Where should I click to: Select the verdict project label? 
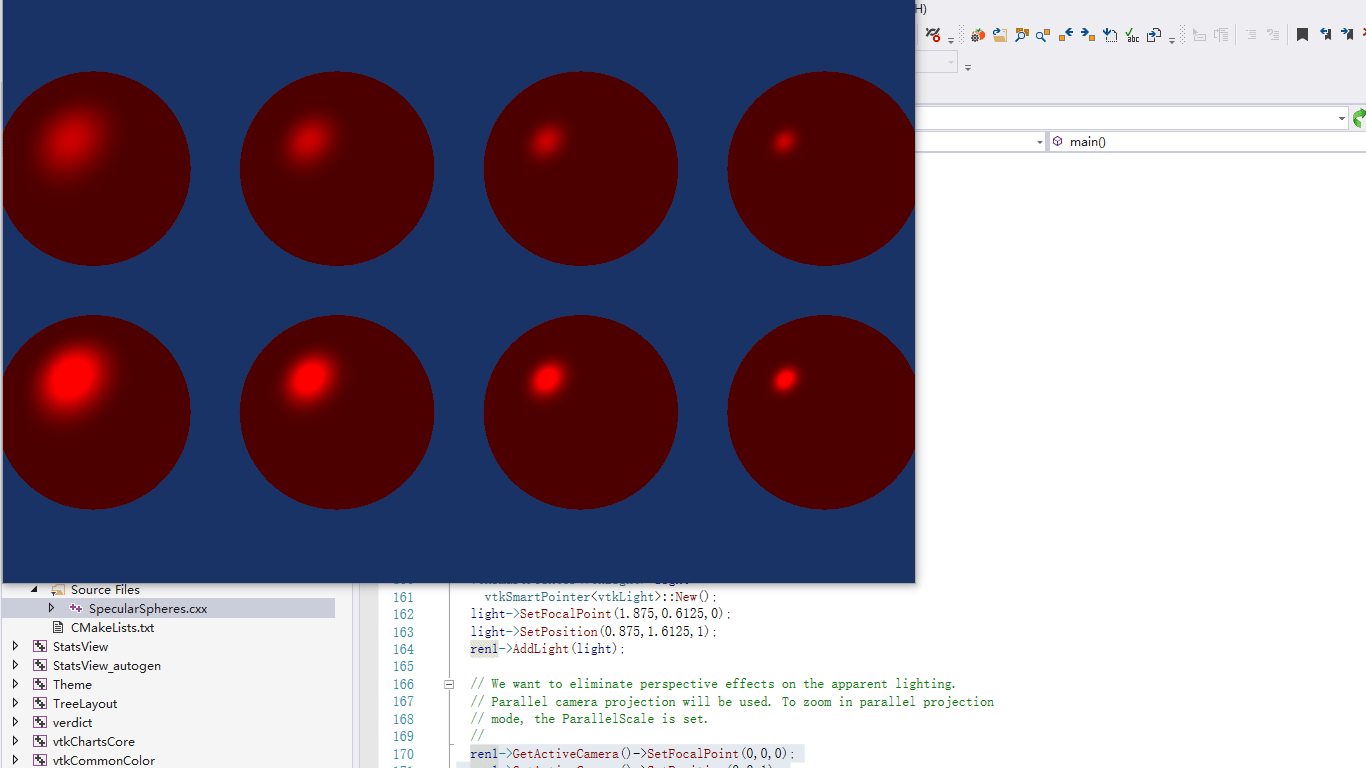click(x=72, y=723)
